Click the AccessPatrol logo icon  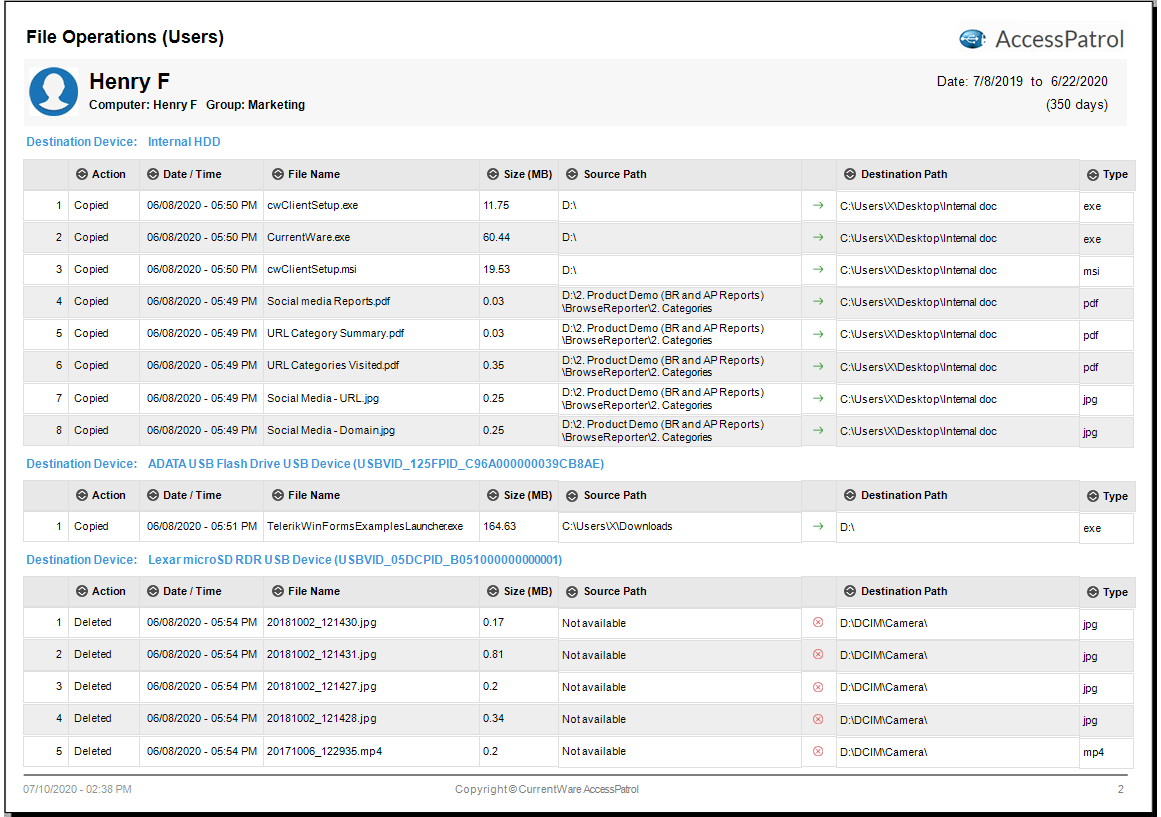click(x=972, y=39)
